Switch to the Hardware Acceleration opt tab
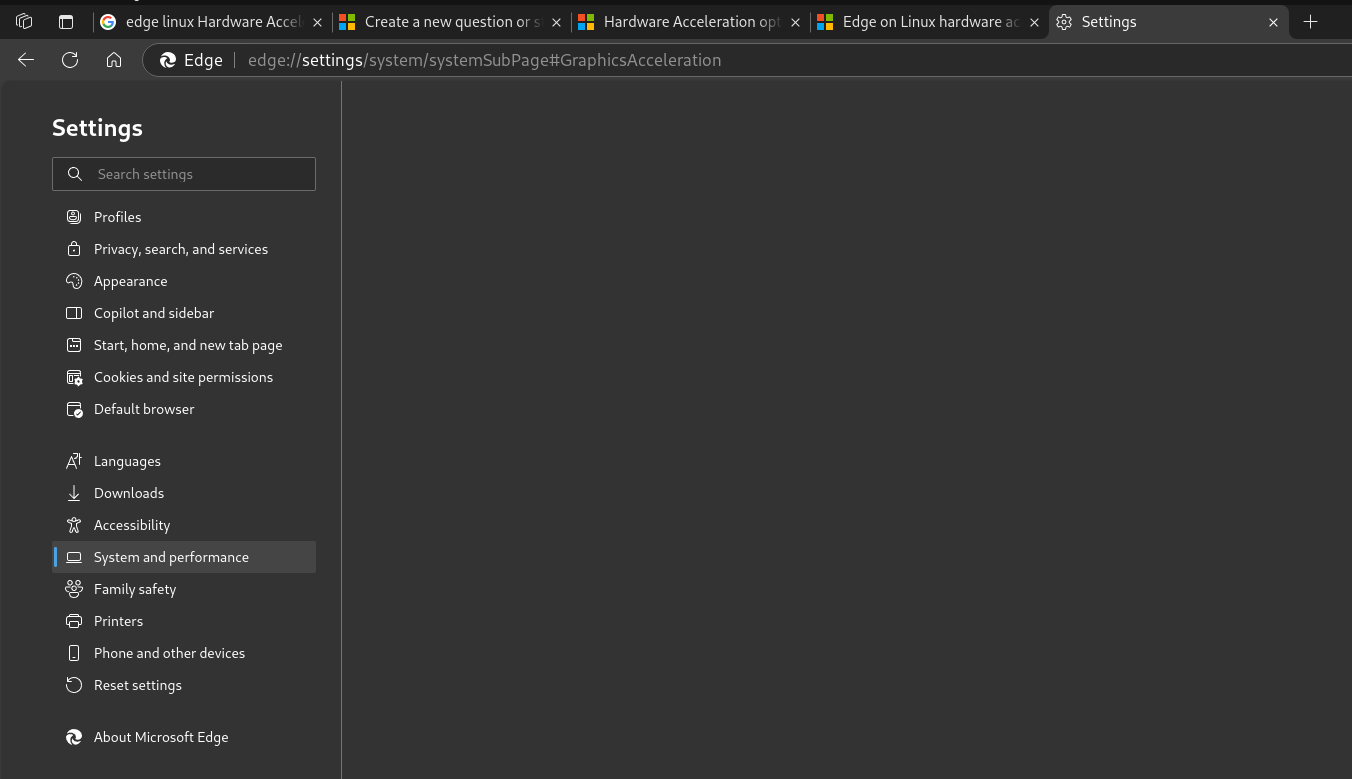This screenshot has height=779, width=1352. (690, 21)
